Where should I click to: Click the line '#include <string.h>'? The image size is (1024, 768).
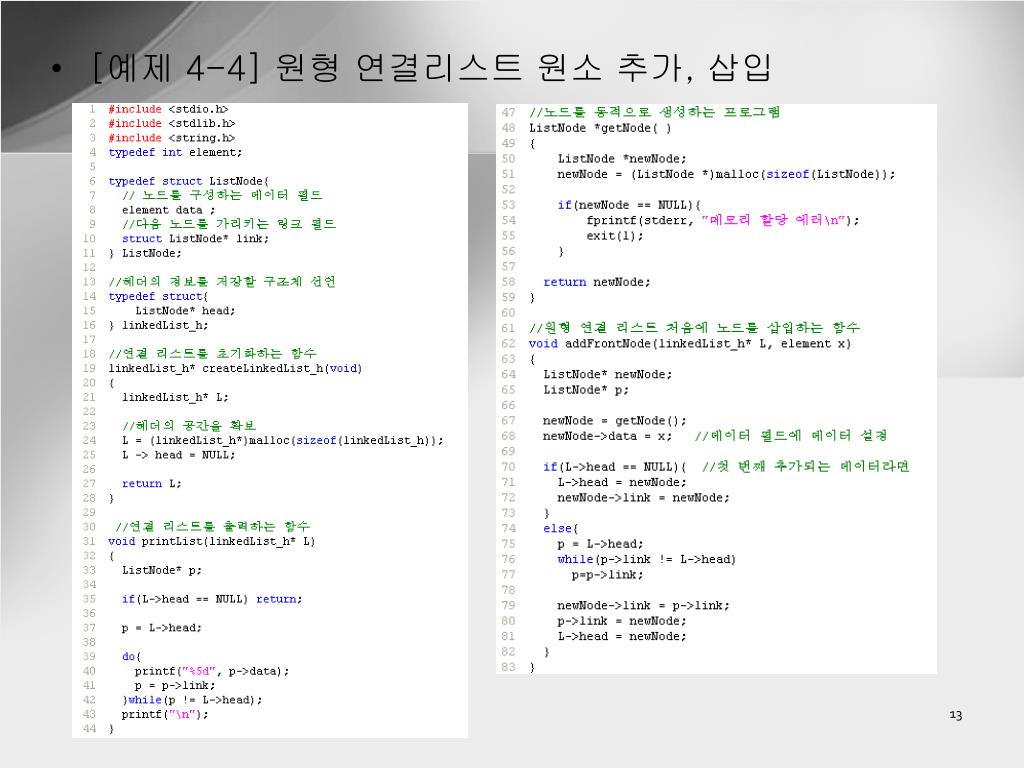coord(172,138)
